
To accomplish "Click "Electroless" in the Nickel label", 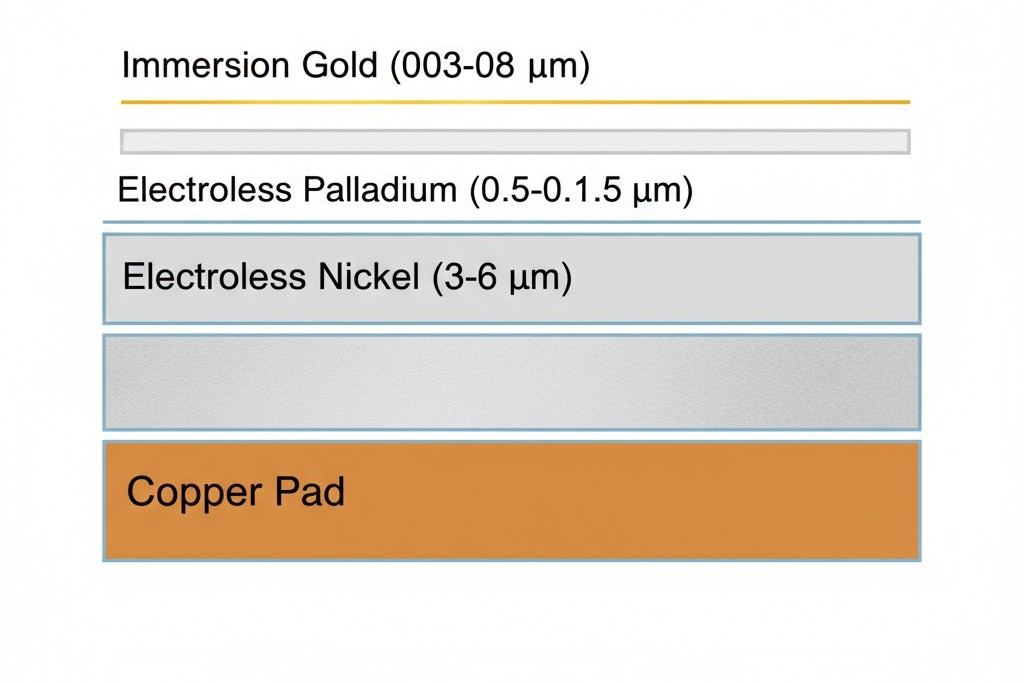I will 208,278.
